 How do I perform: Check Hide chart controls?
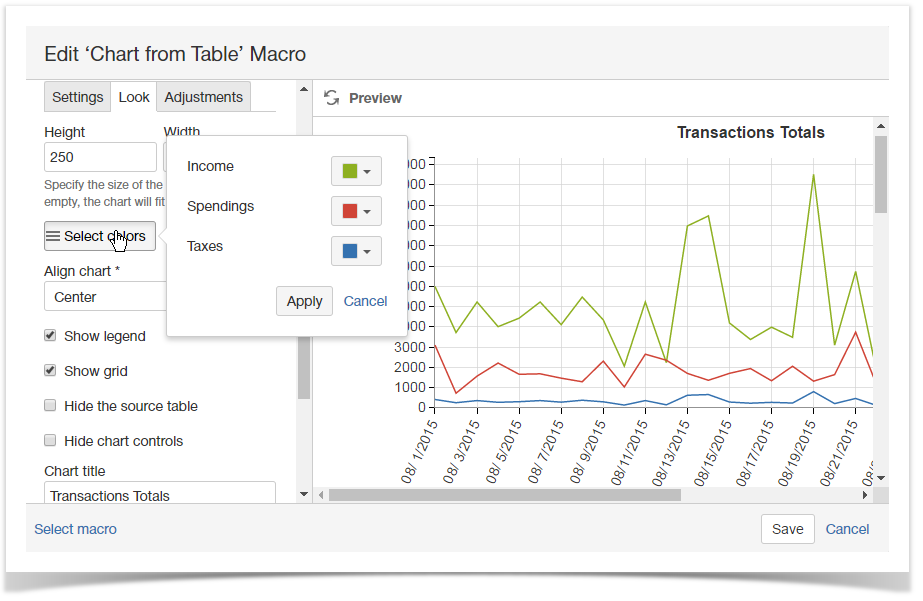(x=49, y=440)
